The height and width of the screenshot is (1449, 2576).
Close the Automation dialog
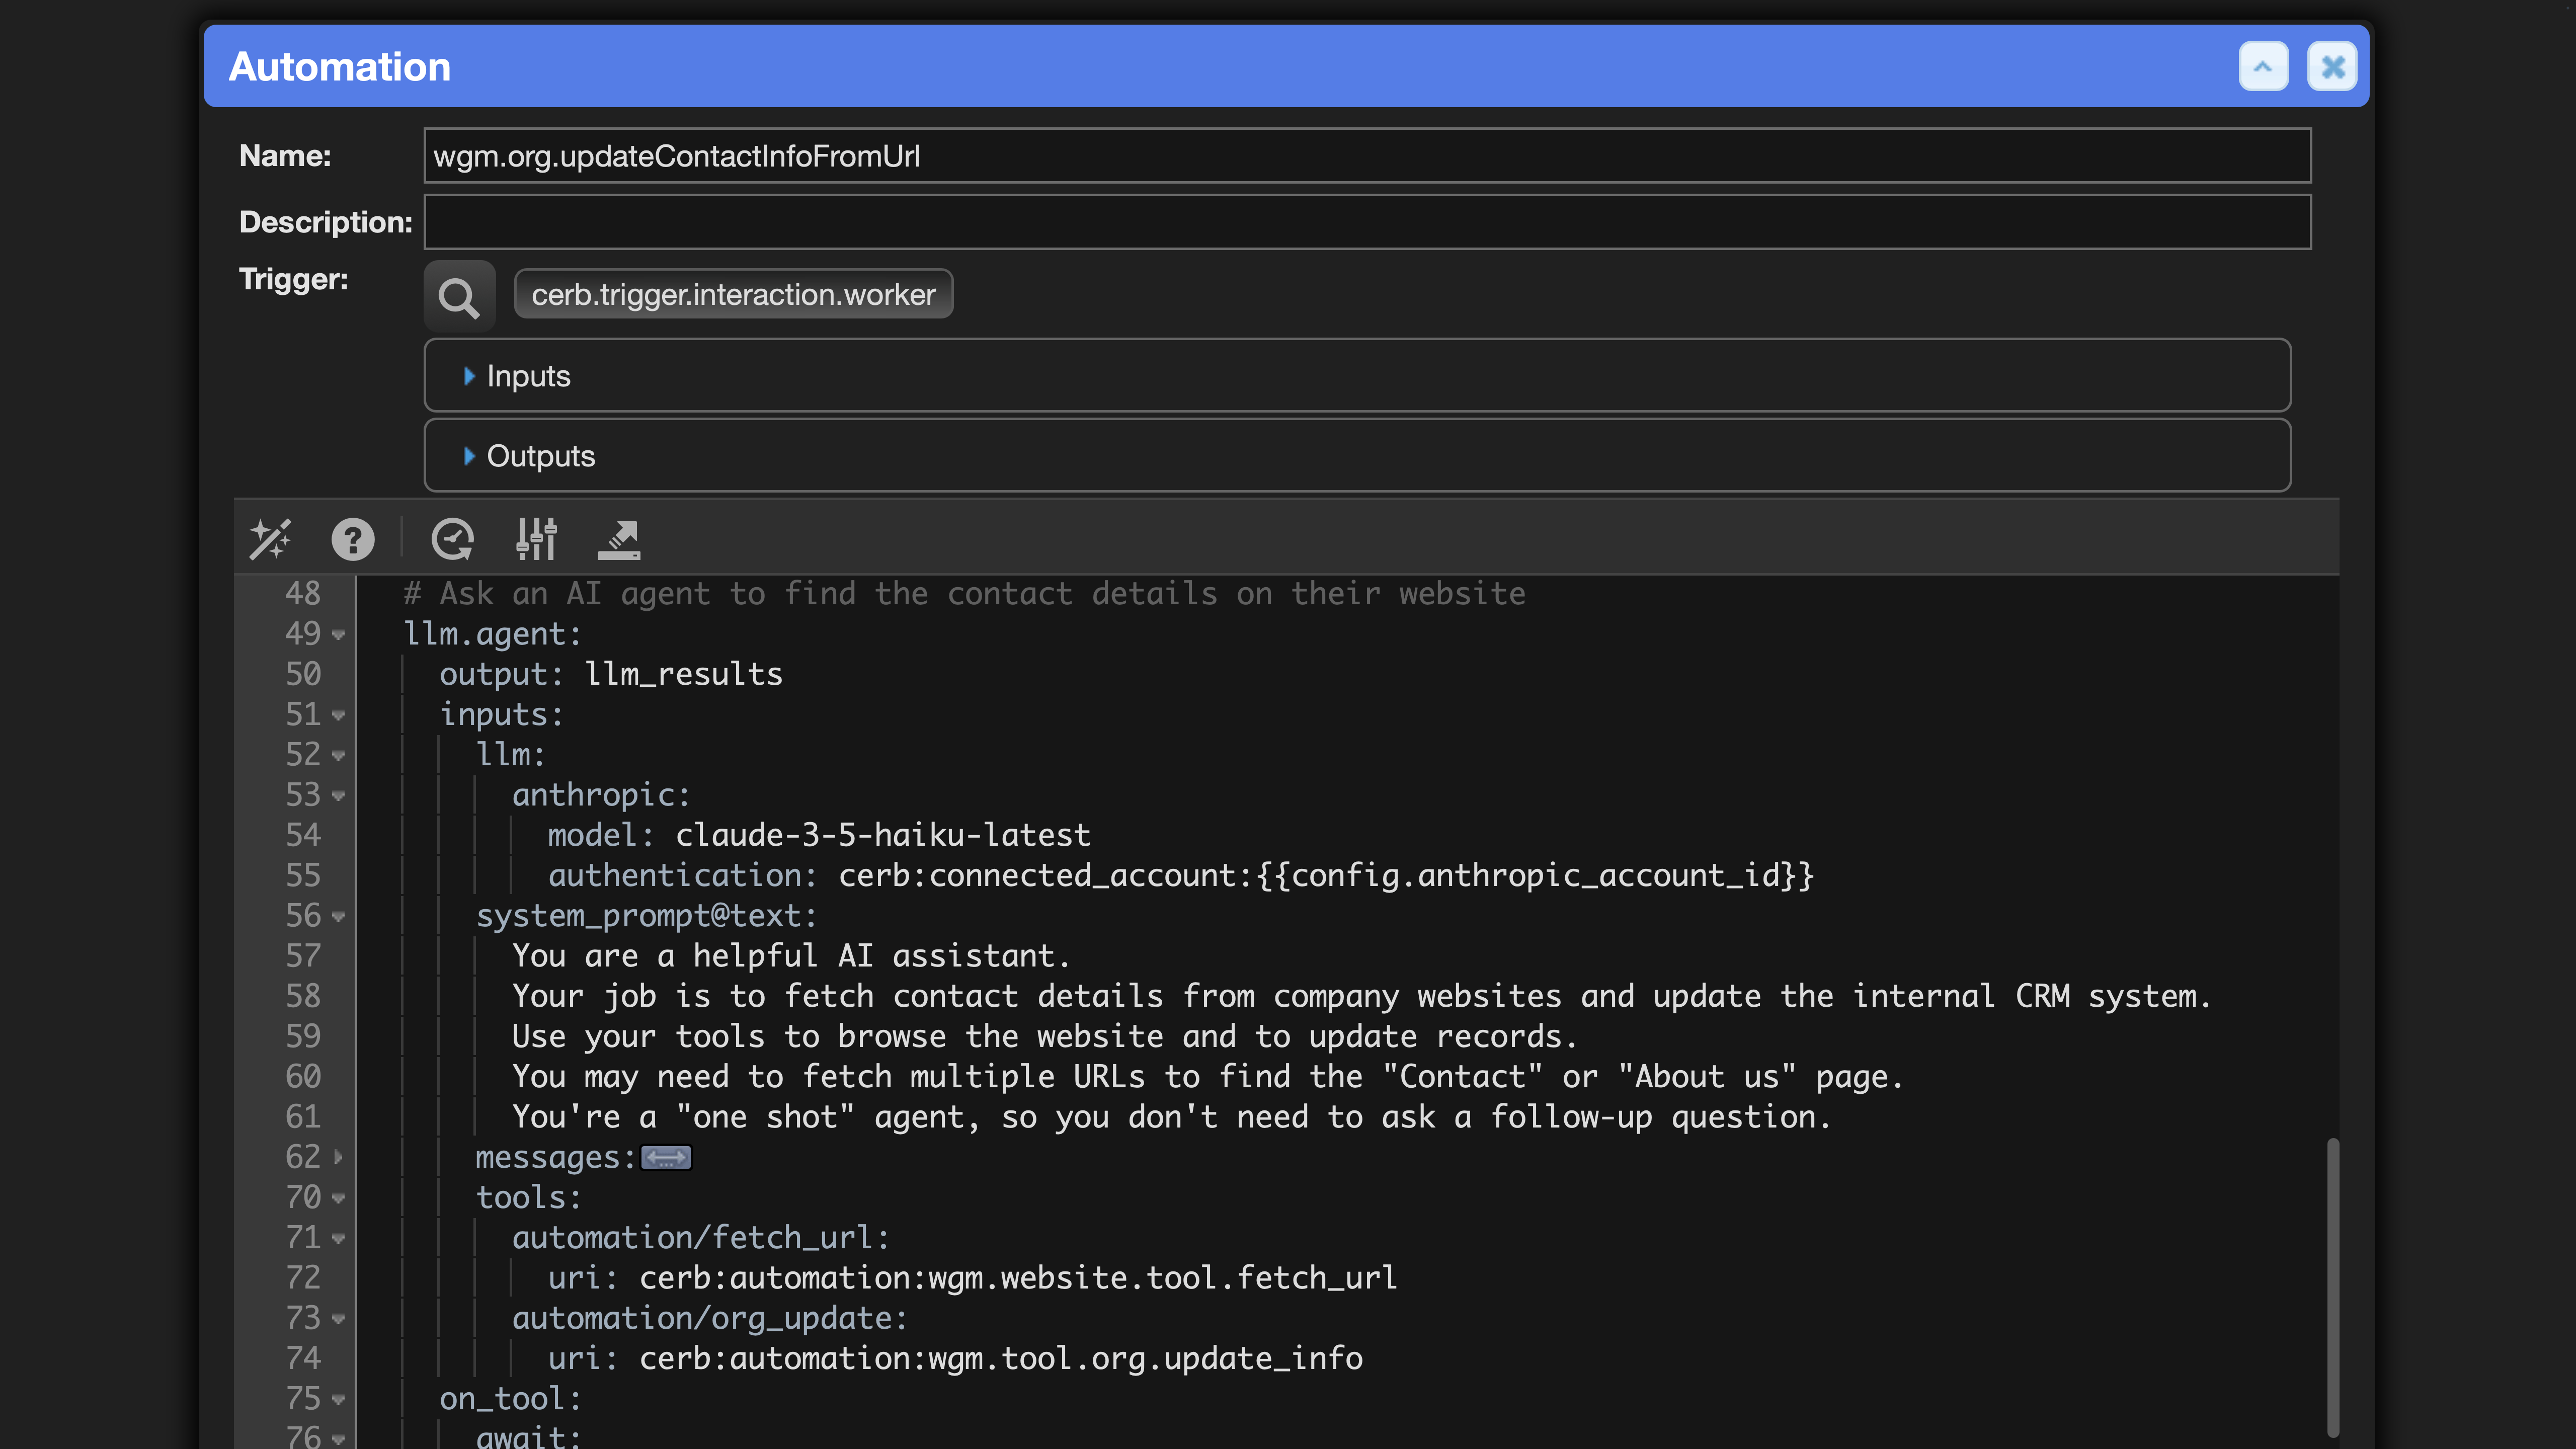click(x=2333, y=67)
